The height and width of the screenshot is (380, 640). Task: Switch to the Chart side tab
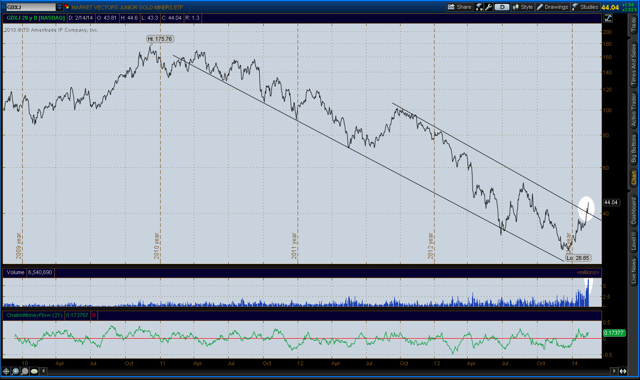point(633,178)
